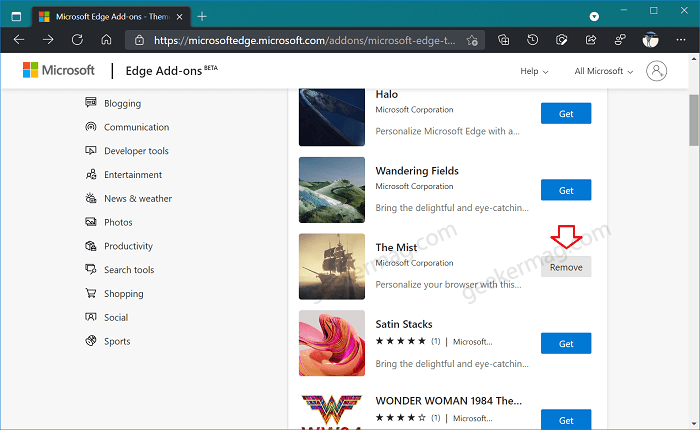Open the Halo theme thumbnail
The width and height of the screenshot is (700, 430).
point(332,117)
